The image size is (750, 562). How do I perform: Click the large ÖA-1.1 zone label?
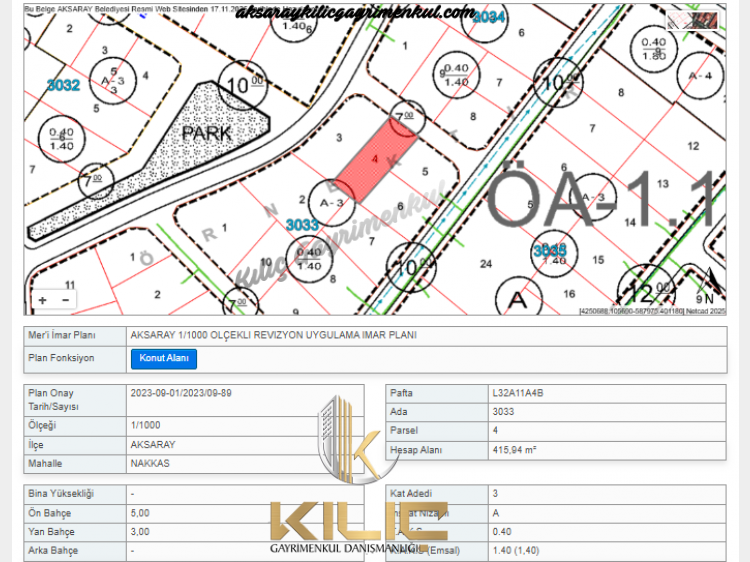[600, 195]
